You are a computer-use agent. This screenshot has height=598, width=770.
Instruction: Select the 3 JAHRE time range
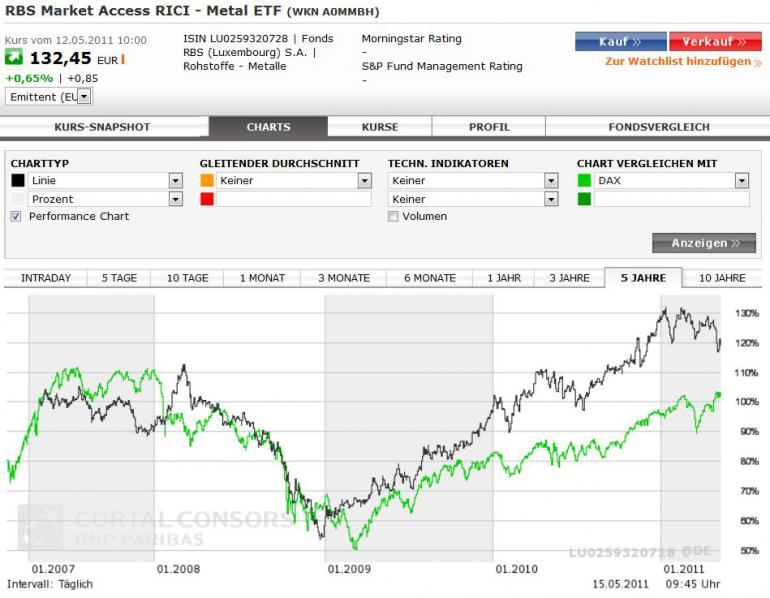click(x=569, y=278)
